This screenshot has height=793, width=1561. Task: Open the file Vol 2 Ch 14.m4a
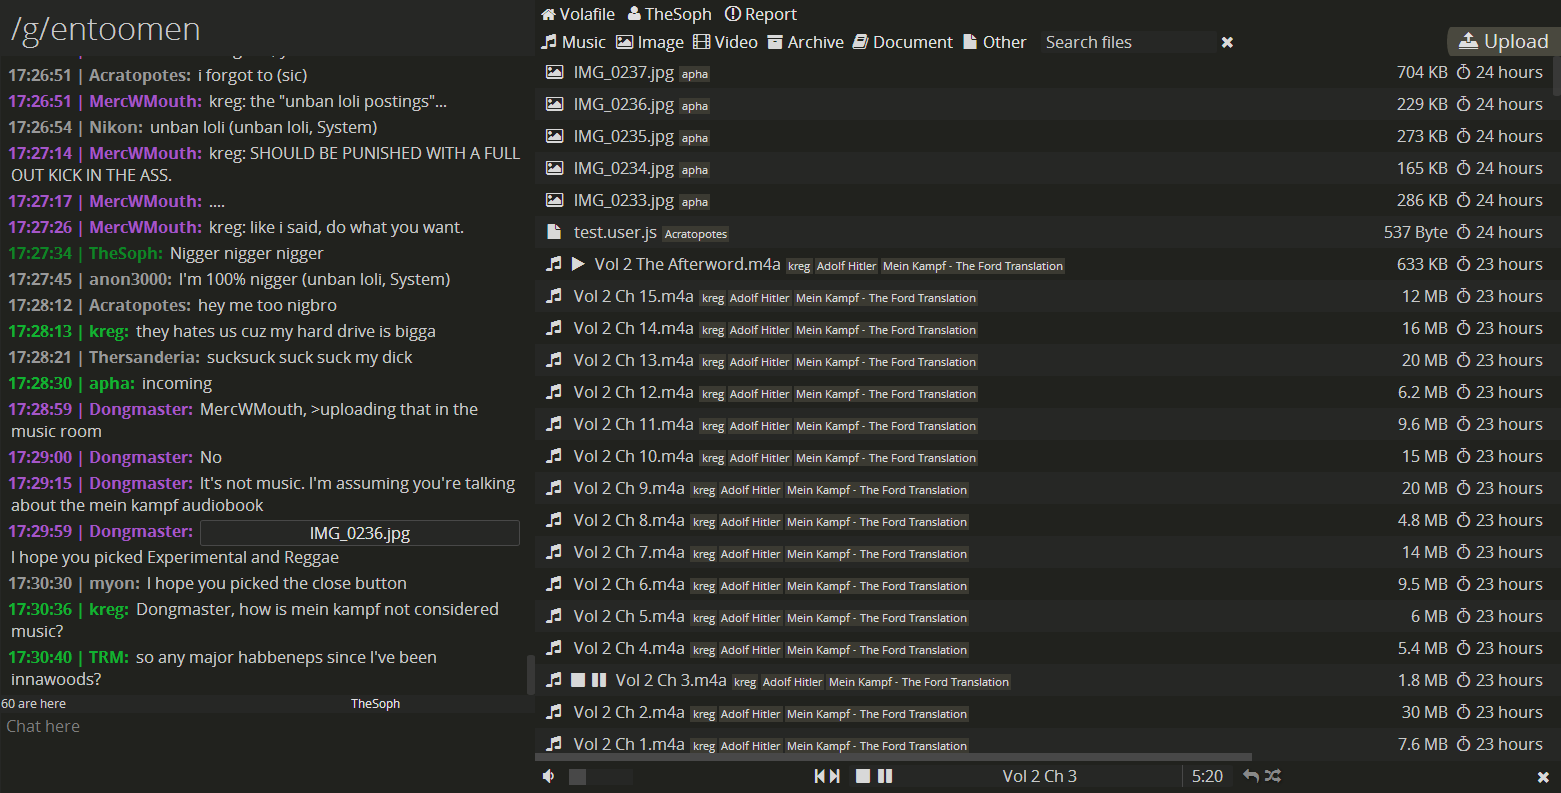[634, 328]
